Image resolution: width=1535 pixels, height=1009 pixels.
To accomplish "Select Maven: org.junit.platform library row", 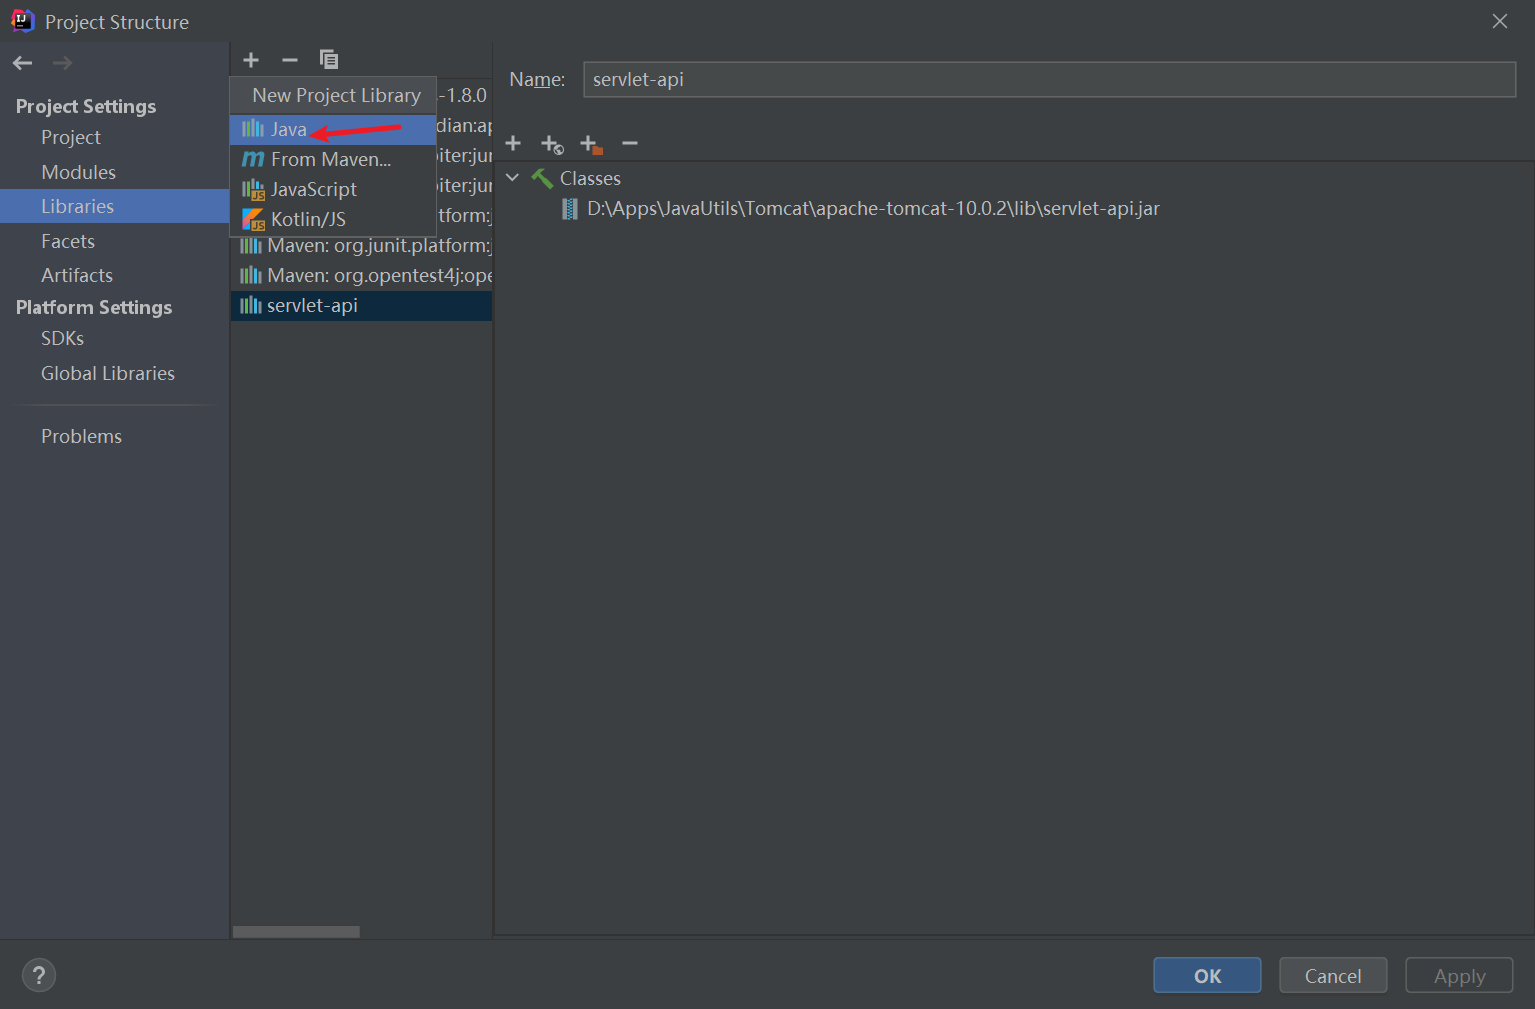I will pyautogui.click(x=361, y=245).
